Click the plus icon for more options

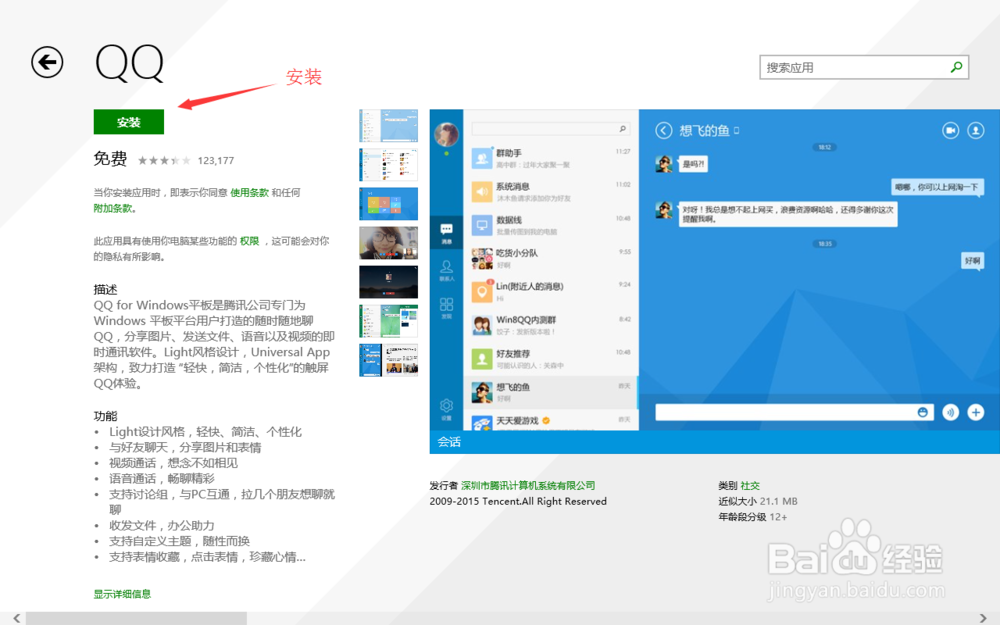[976, 413]
